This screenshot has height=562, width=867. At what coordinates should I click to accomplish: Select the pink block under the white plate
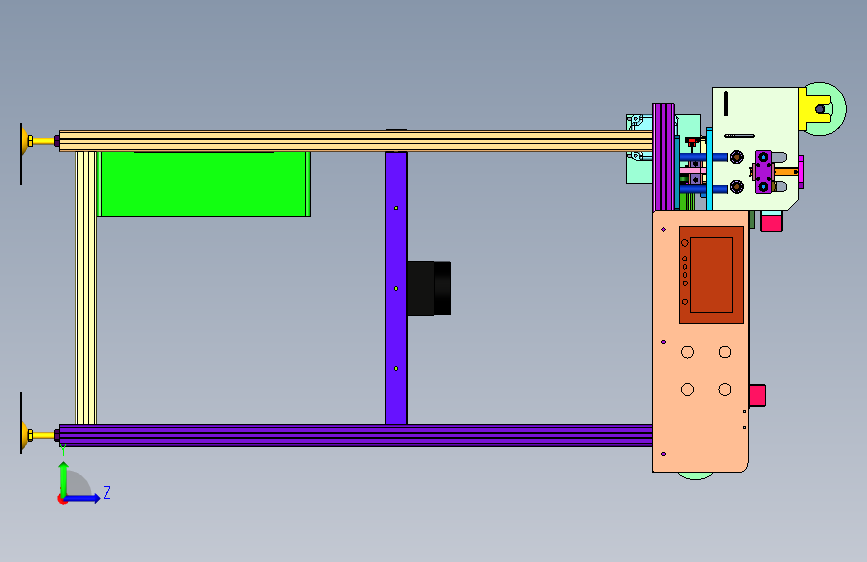click(771, 222)
